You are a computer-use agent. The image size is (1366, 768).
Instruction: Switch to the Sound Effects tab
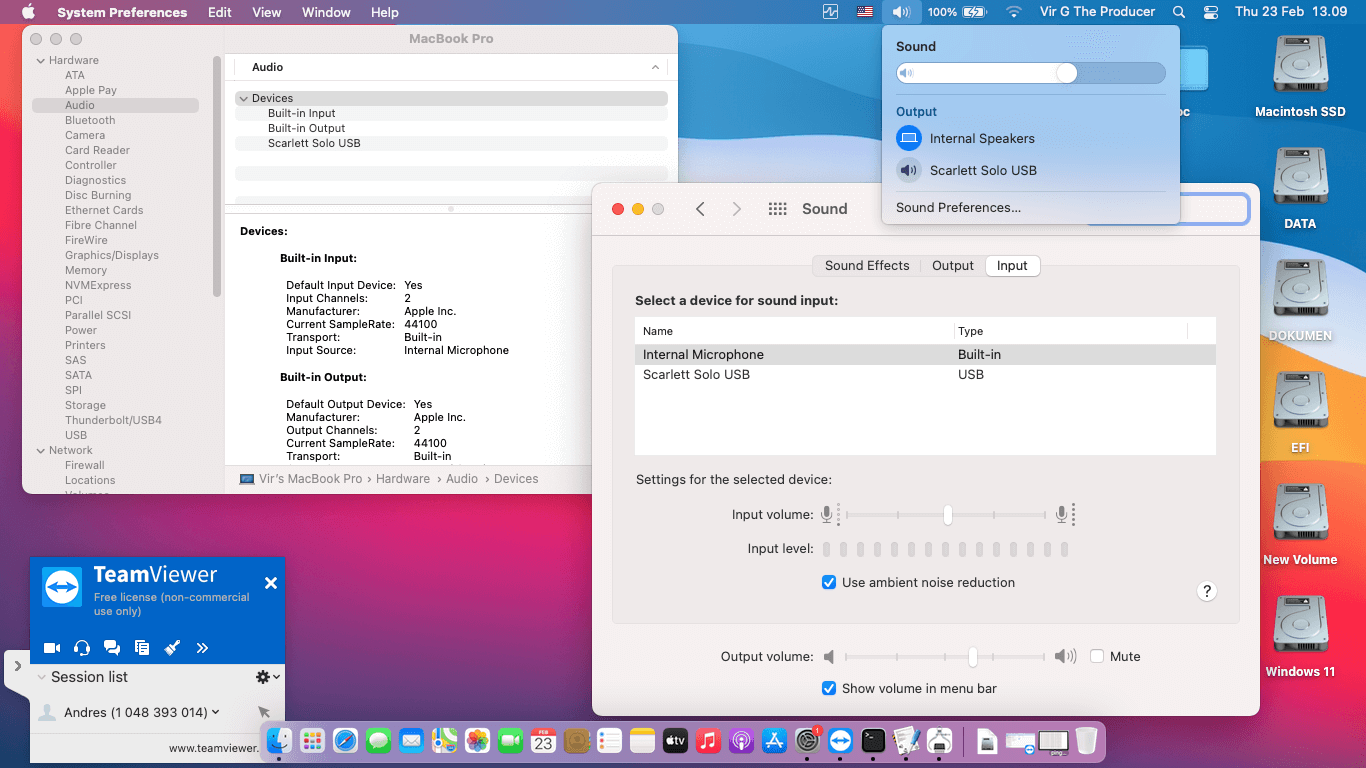click(866, 265)
